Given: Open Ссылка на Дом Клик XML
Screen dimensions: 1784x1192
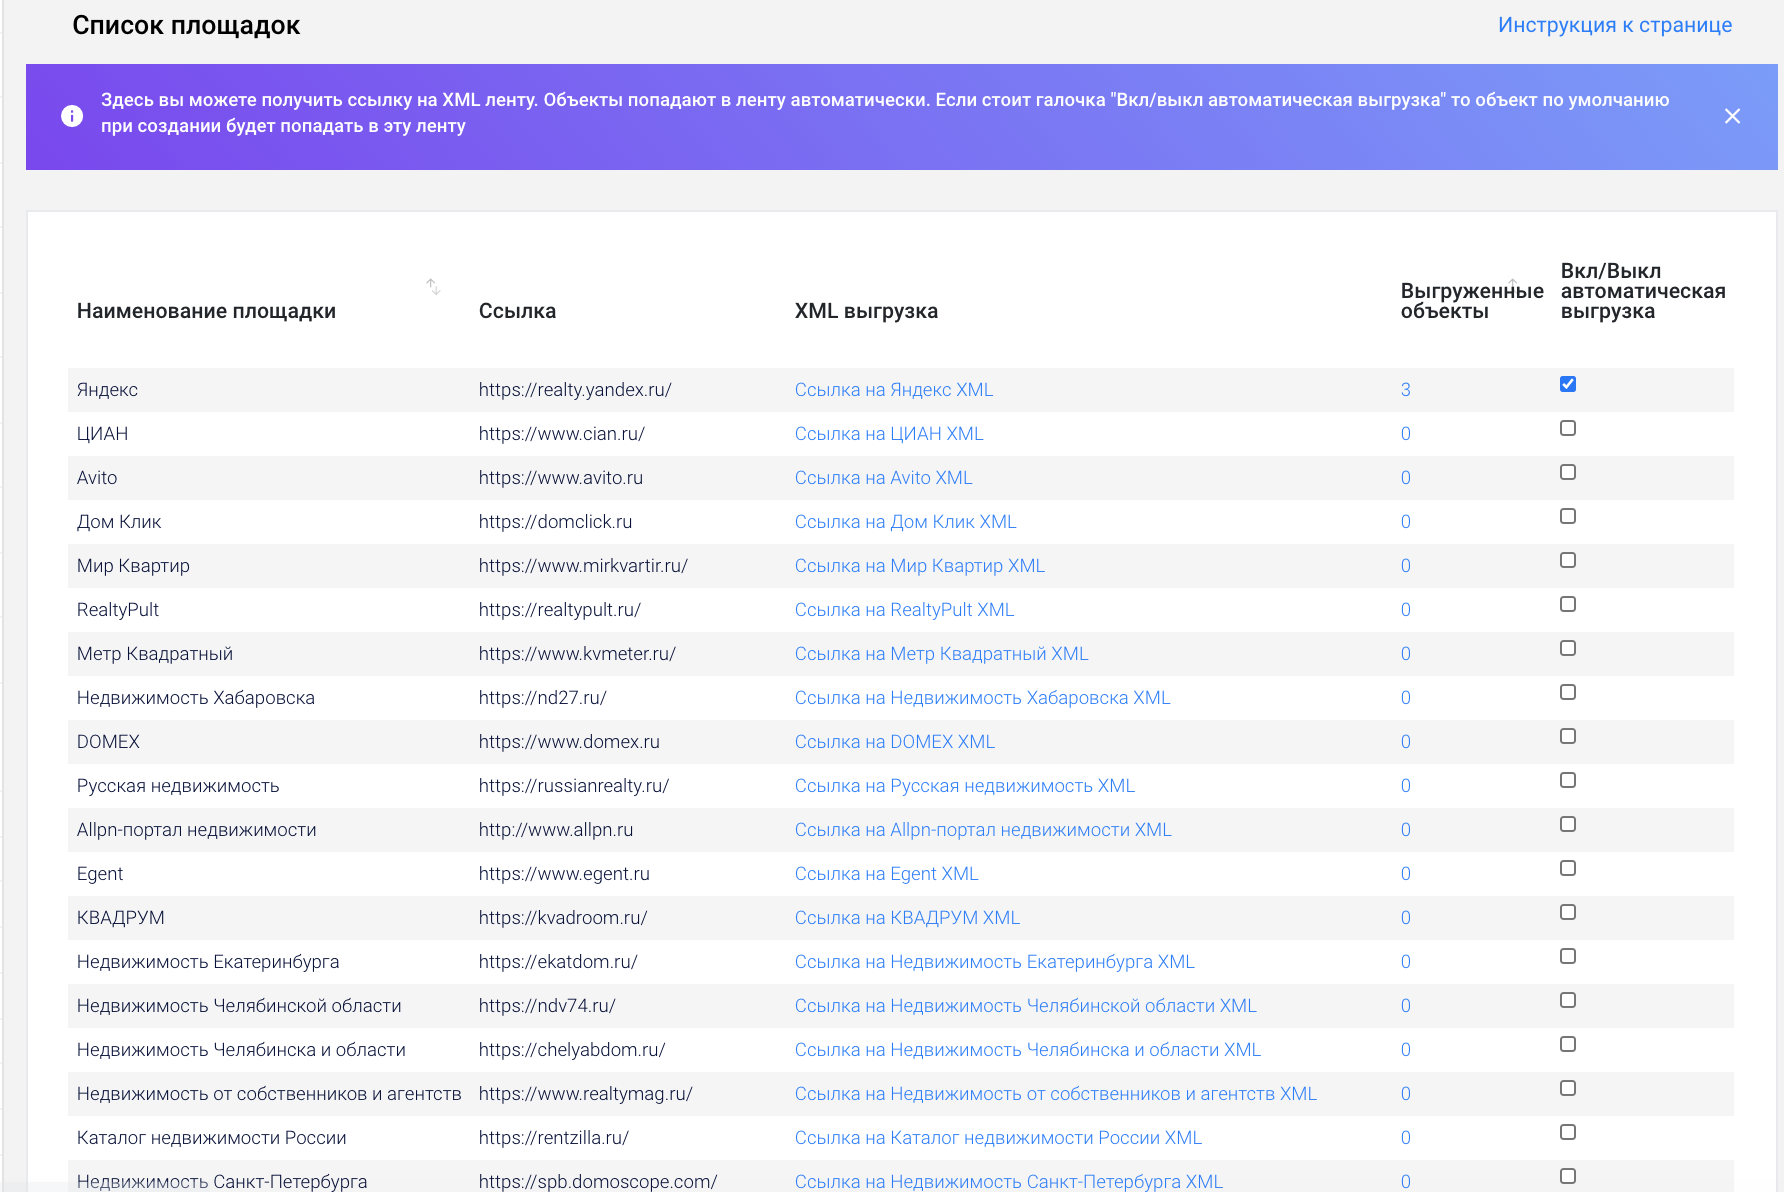Looking at the screenshot, I should tap(905, 522).
